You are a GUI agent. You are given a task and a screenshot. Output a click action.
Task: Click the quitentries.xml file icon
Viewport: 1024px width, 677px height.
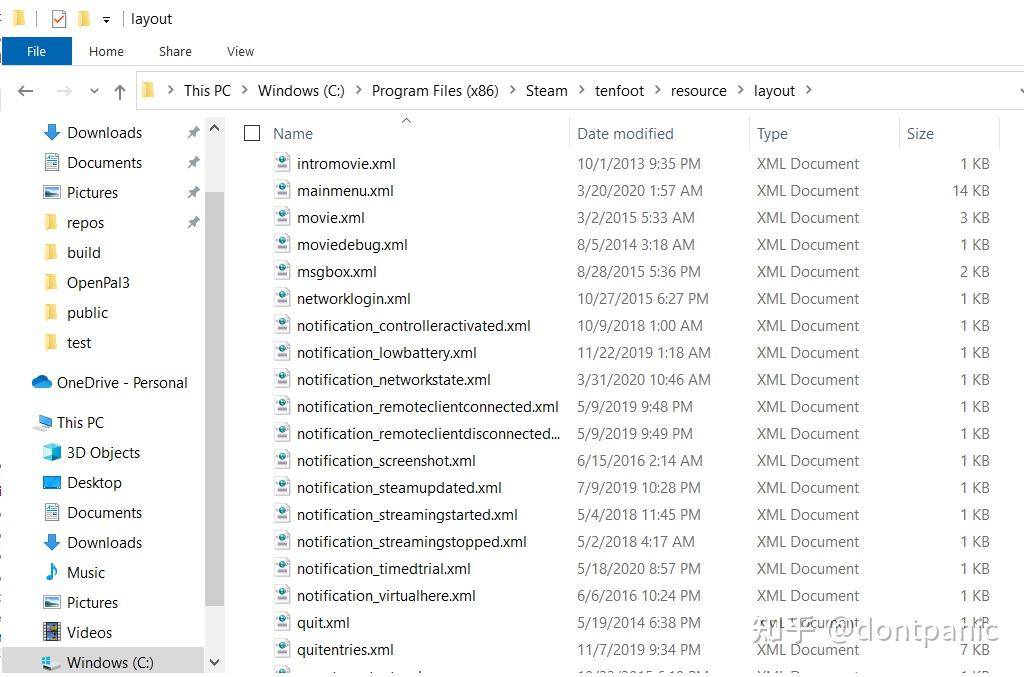282,649
